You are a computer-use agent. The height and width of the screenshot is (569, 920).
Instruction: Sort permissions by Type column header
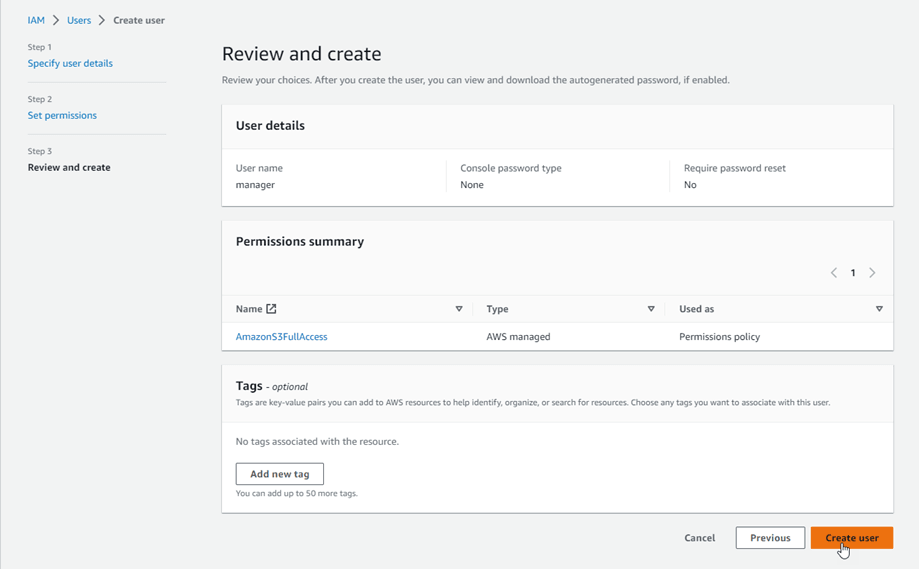pyautogui.click(x=497, y=309)
